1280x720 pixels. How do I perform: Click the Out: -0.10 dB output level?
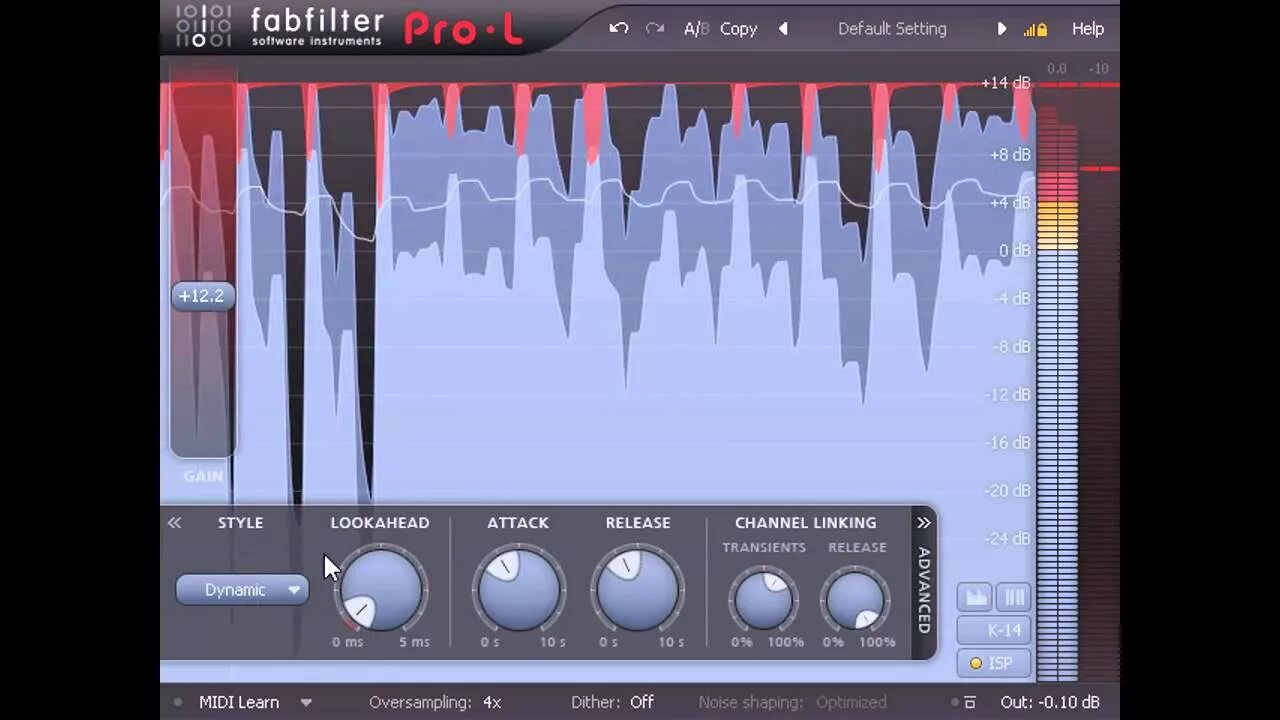(x=1049, y=702)
